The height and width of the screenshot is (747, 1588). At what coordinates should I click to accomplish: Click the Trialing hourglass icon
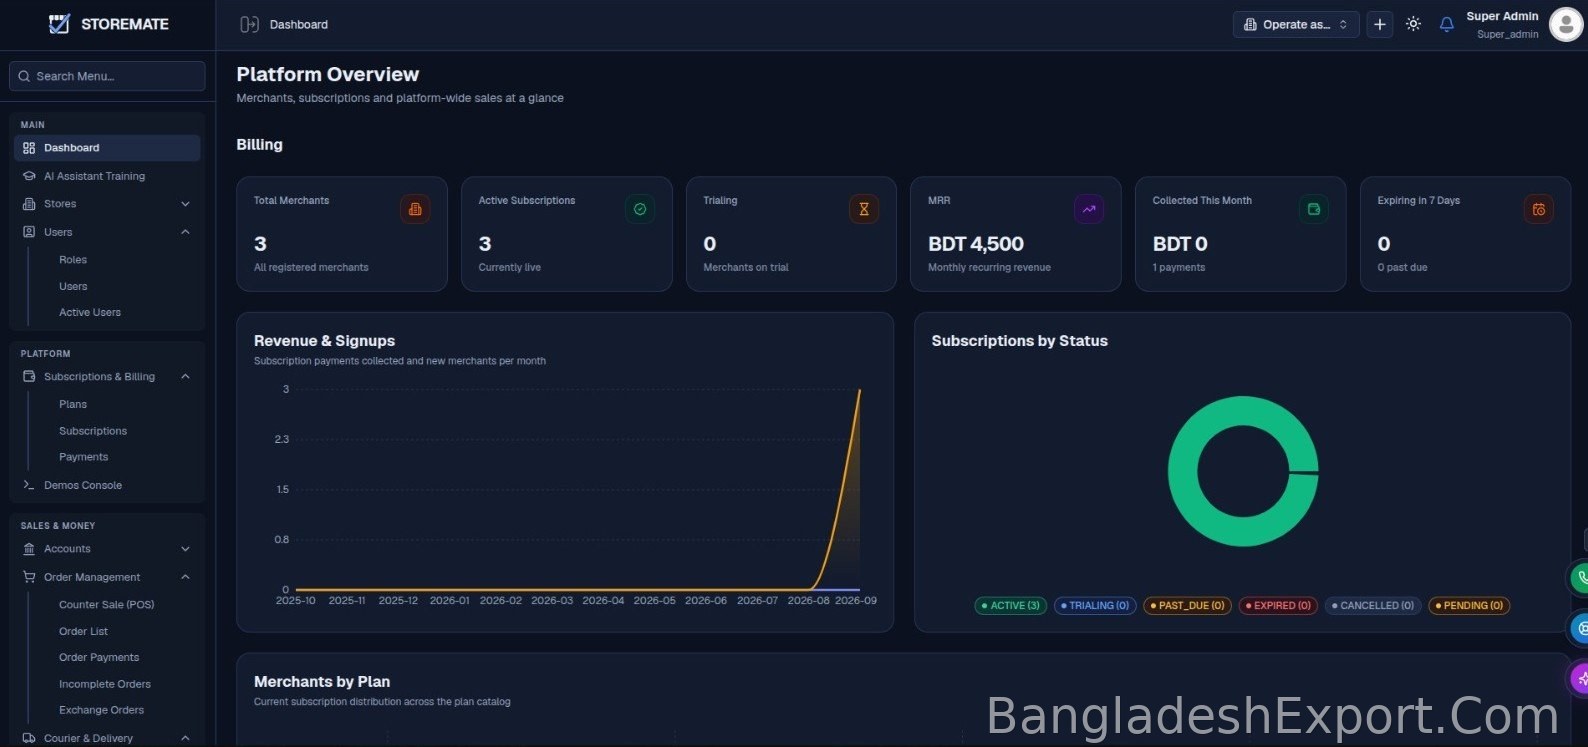tap(864, 209)
